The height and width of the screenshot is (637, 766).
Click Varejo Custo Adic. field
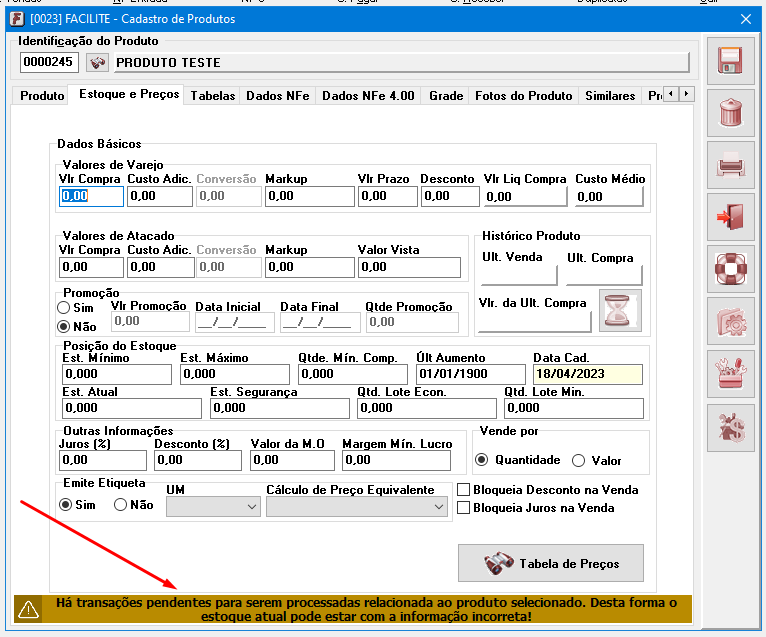[160, 196]
